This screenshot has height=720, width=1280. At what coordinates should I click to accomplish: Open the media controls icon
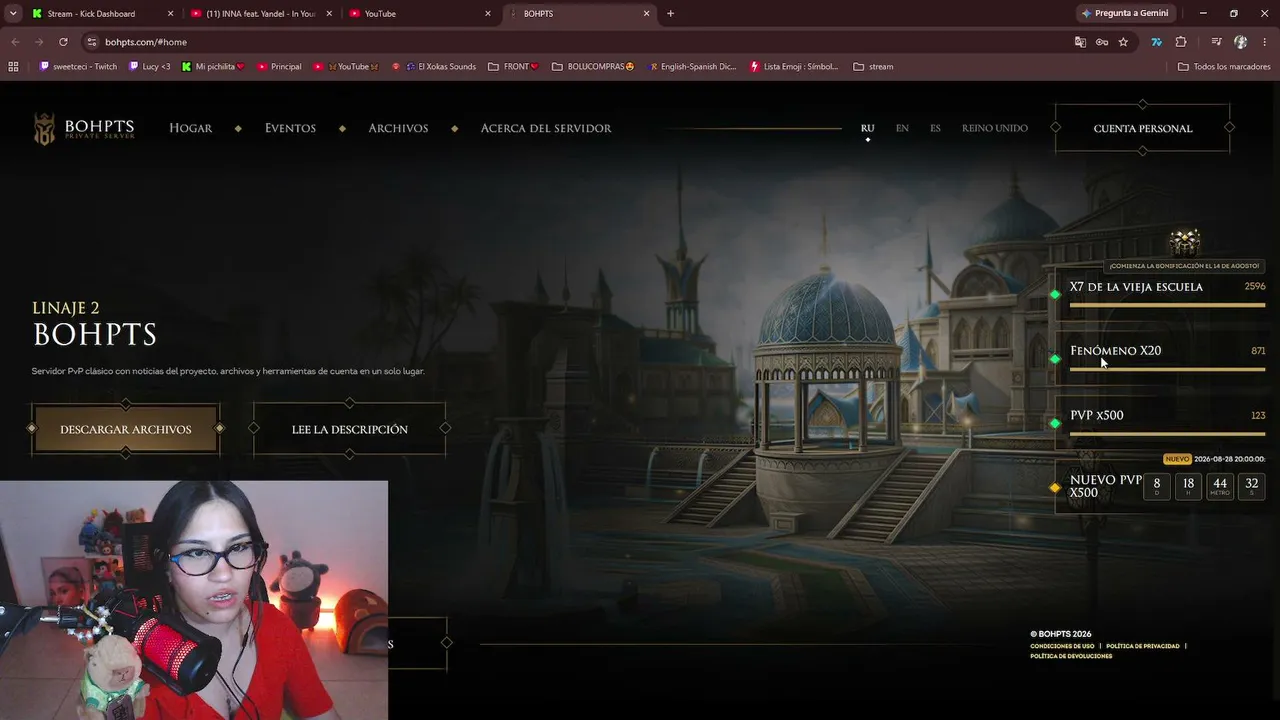click(1216, 42)
